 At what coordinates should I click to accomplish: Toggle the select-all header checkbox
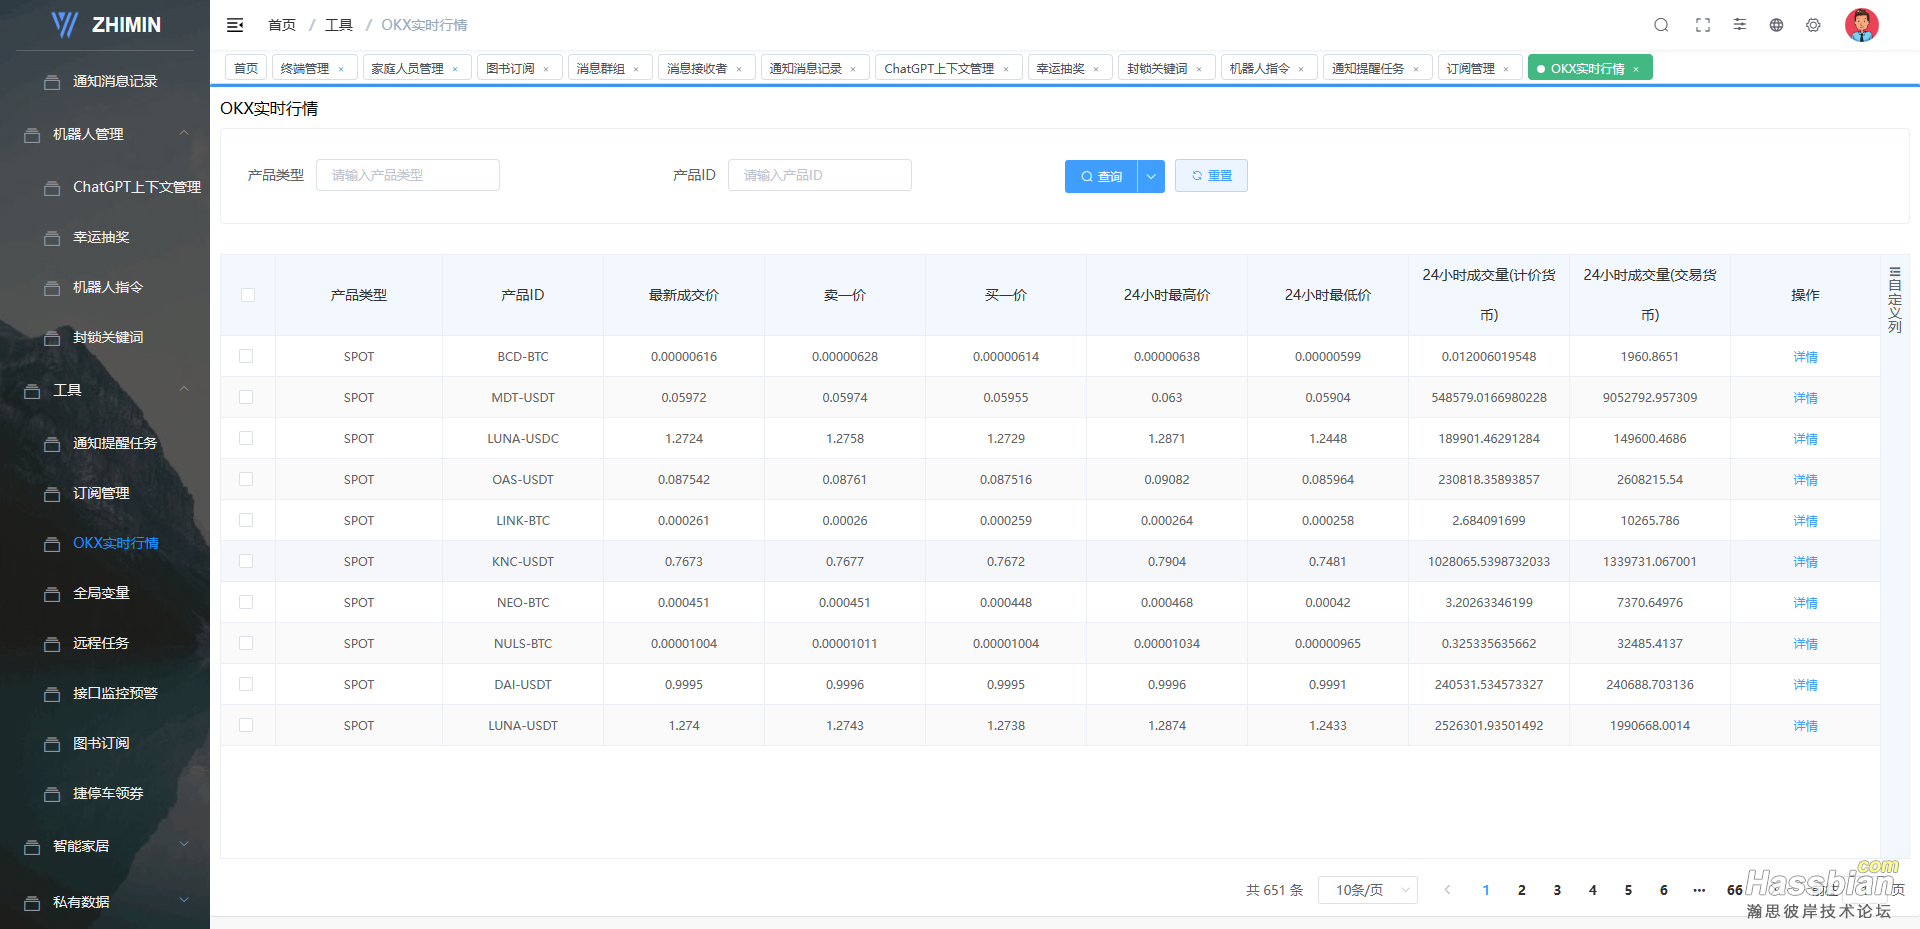click(248, 295)
